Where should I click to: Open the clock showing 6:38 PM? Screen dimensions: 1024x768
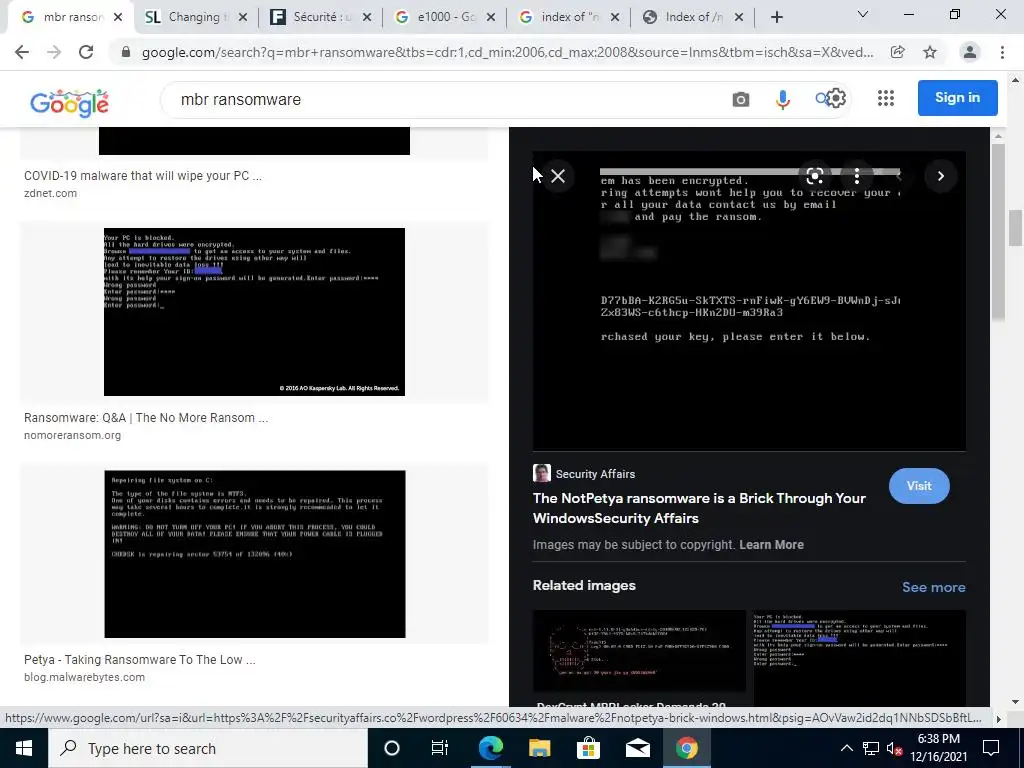coord(939,748)
